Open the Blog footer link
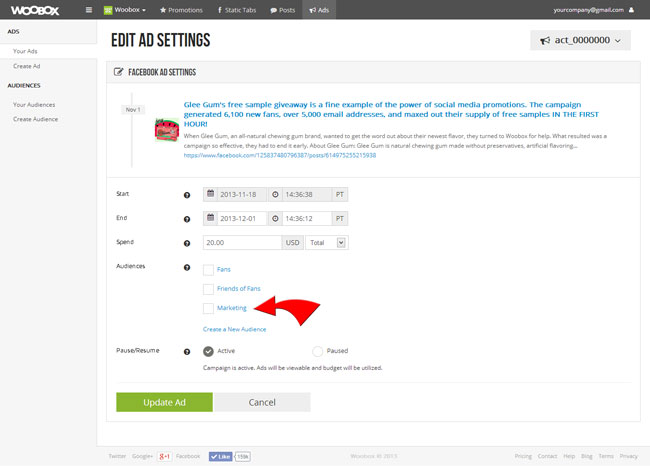This screenshot has height=466, width=650. tap(587, 456)
